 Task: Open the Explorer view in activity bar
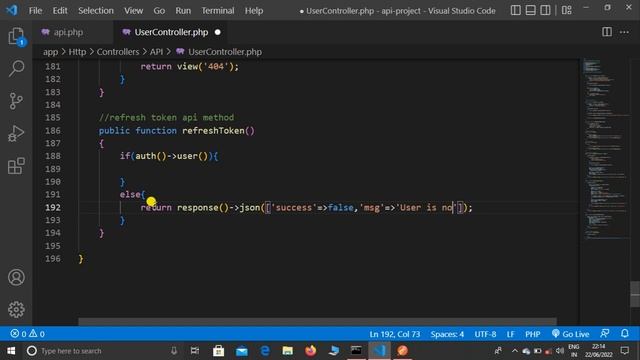(16, 36)
